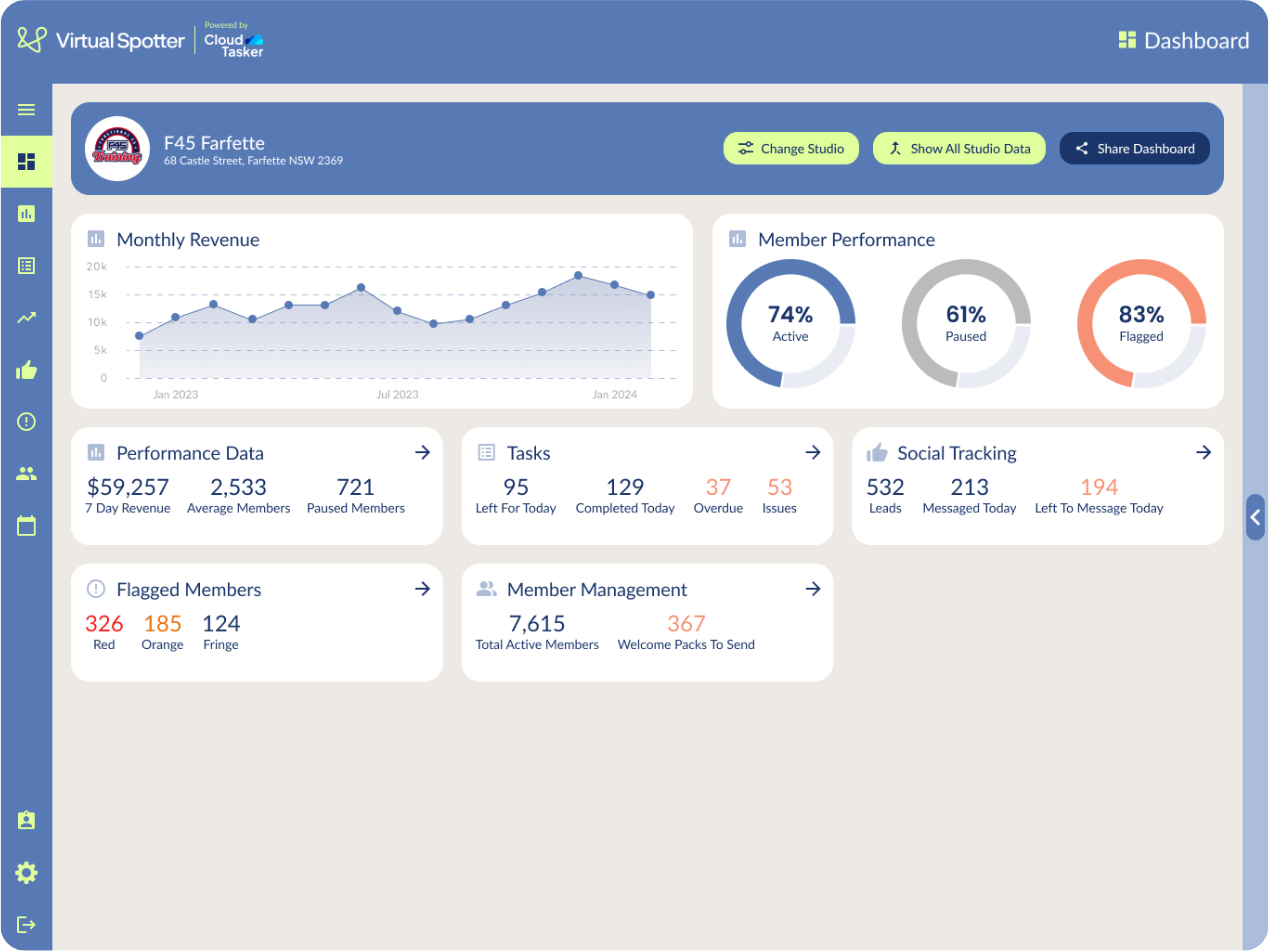Viewport: 1269px width, 951px height.
Task: Open Performance Data details arrow
Action: click(422, 453)
